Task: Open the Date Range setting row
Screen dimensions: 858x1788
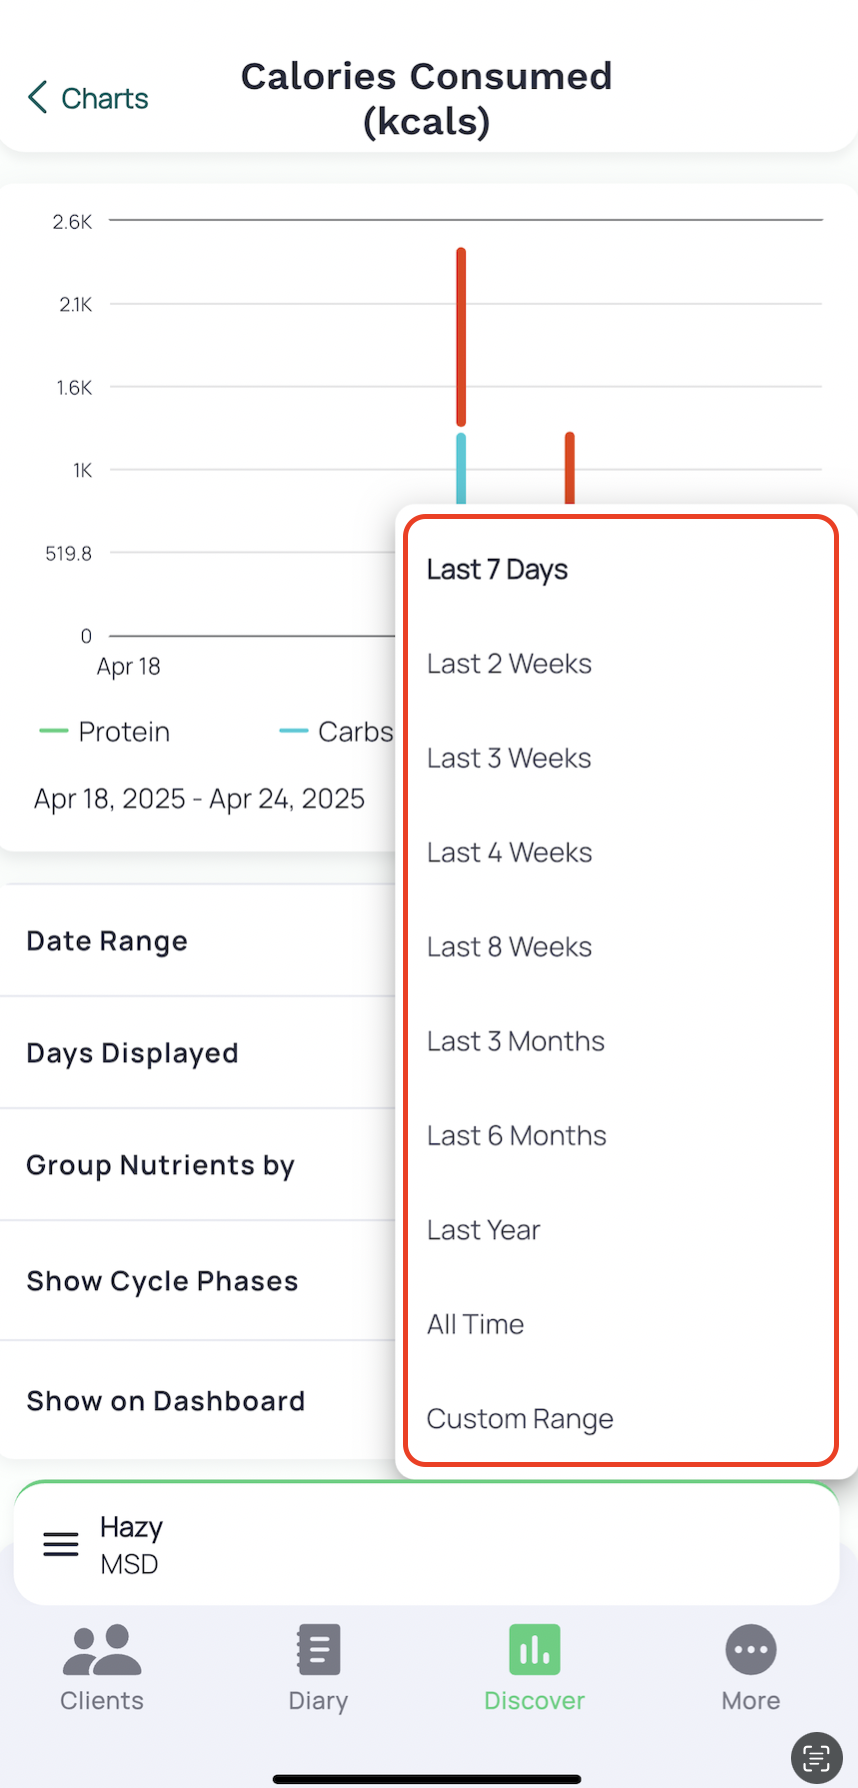Action: coord(198,941)
